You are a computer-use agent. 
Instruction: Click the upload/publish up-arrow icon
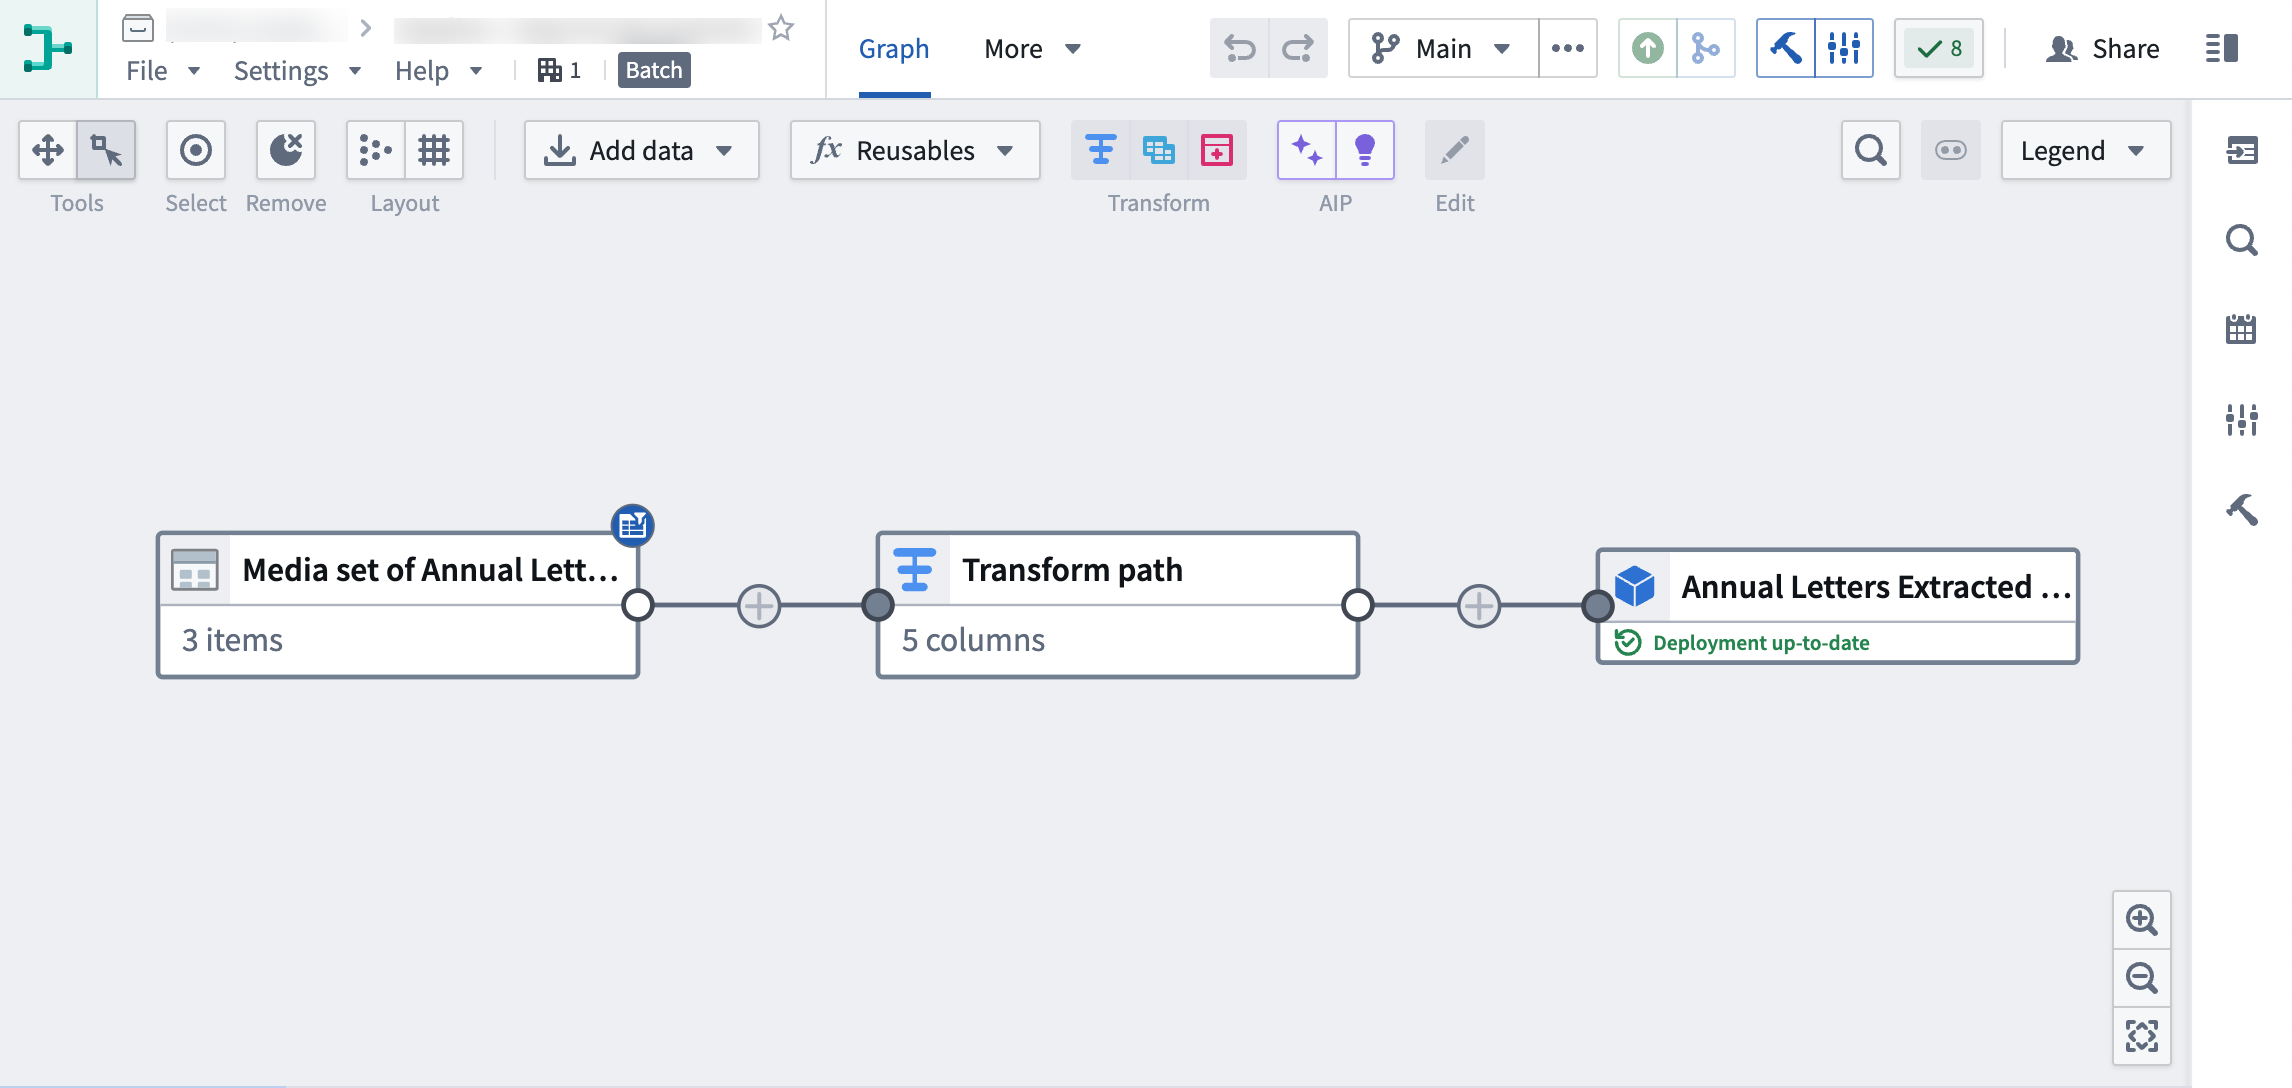pyautogui.click(x=1647, y=48)
